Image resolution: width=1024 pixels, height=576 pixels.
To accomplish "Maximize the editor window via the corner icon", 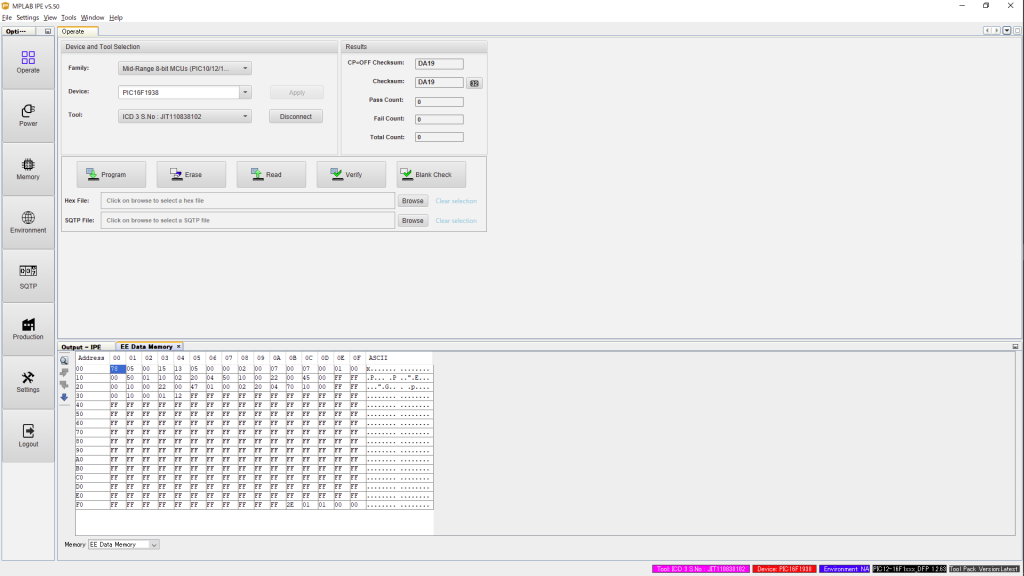I will click(x=1017, y=31).
